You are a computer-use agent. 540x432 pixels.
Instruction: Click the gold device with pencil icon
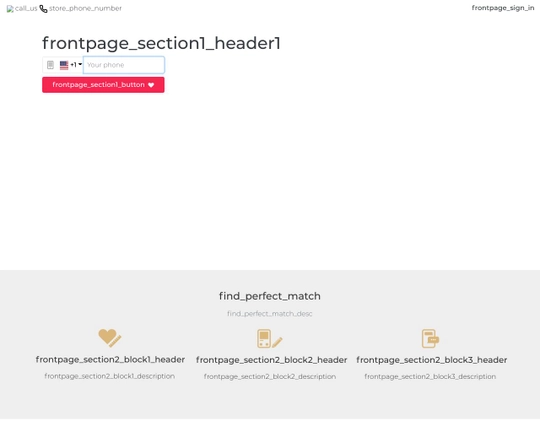[270, 338]
